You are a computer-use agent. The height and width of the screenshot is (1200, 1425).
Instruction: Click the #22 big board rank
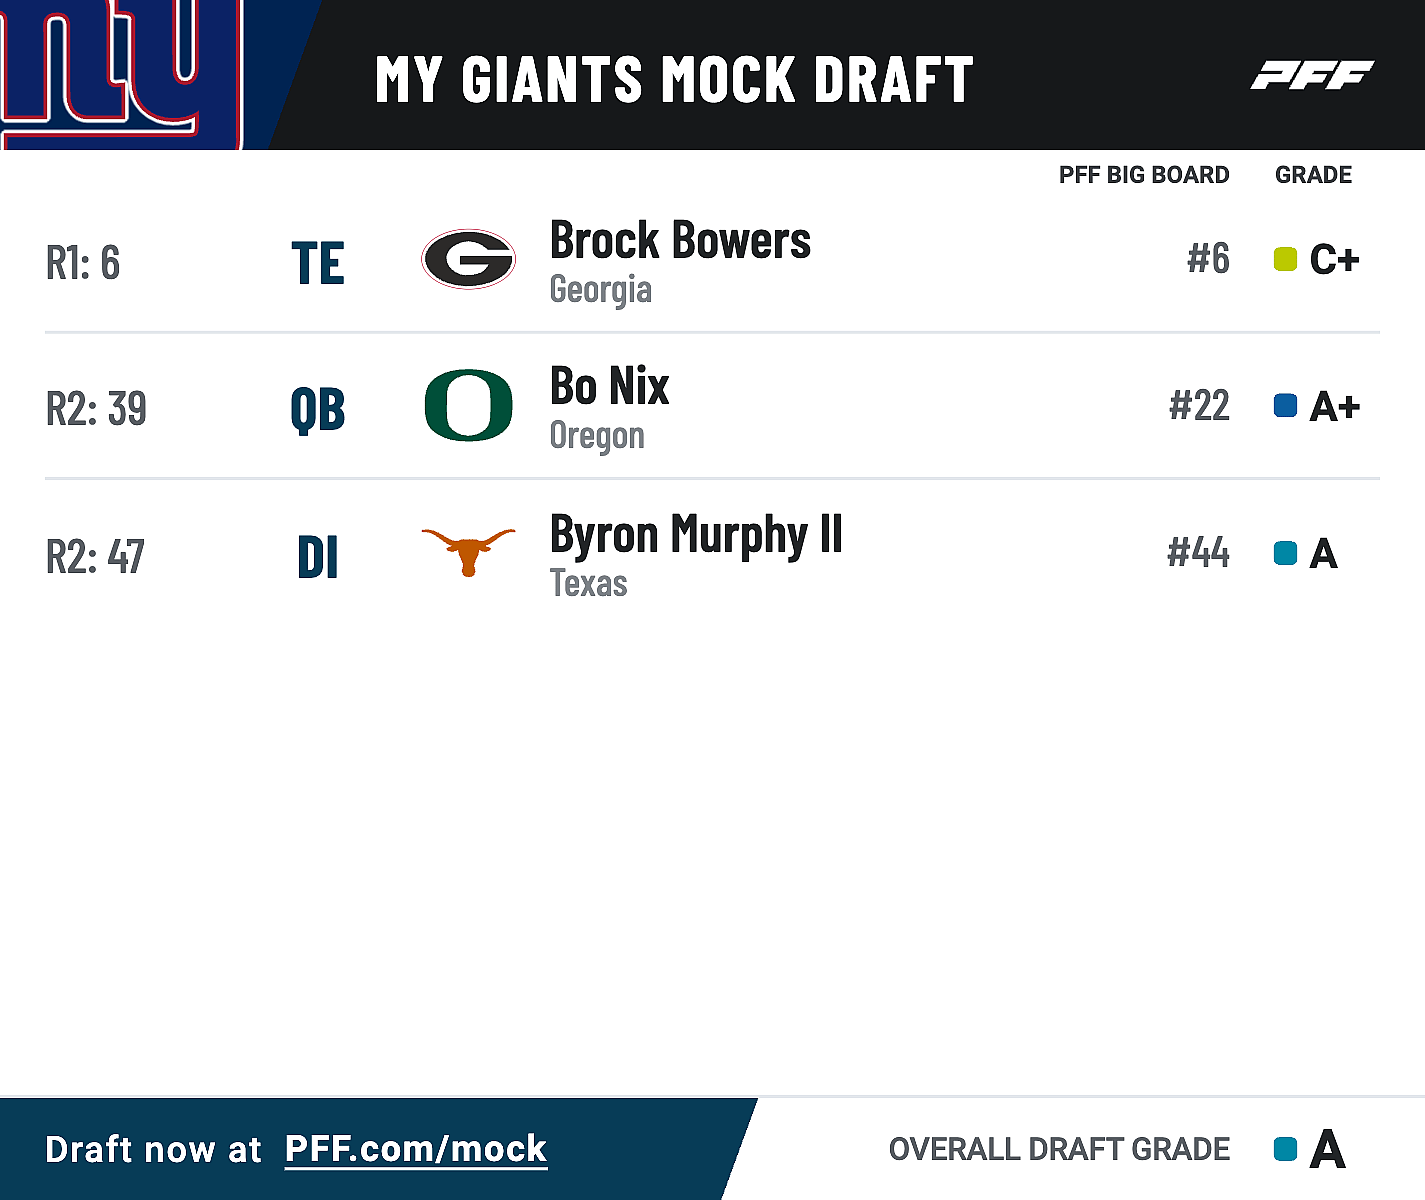pyautogui.click(x=1199, y=406)
